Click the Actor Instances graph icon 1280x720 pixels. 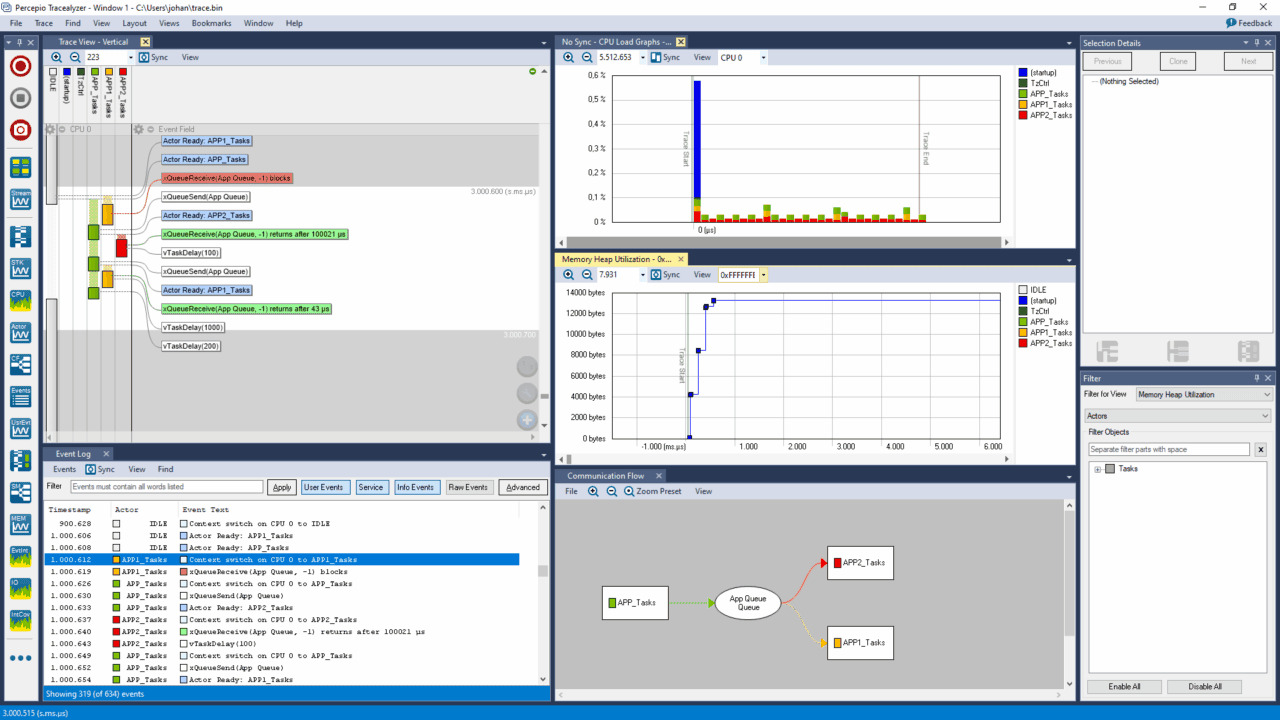(x=20, y=332)
